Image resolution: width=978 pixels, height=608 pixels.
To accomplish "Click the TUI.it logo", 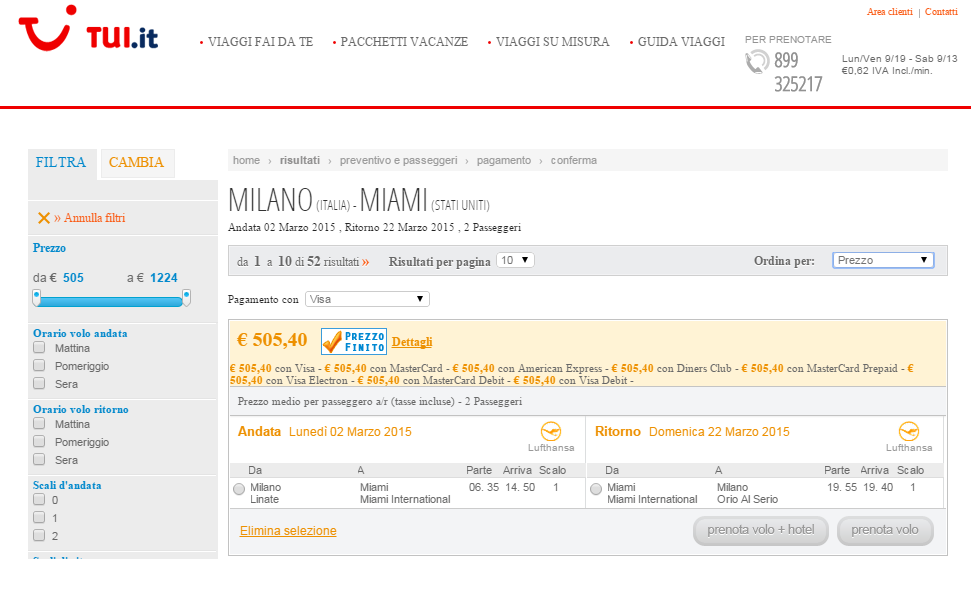I will click(89, 29).
